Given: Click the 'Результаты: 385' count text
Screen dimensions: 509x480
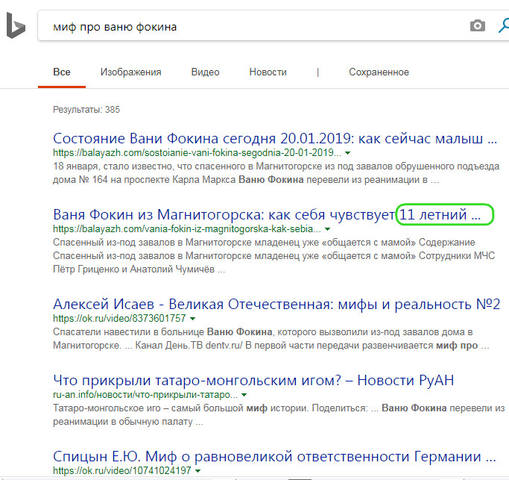Looking at the screenshot, I should pyautogui.click(x=86, y=109).
